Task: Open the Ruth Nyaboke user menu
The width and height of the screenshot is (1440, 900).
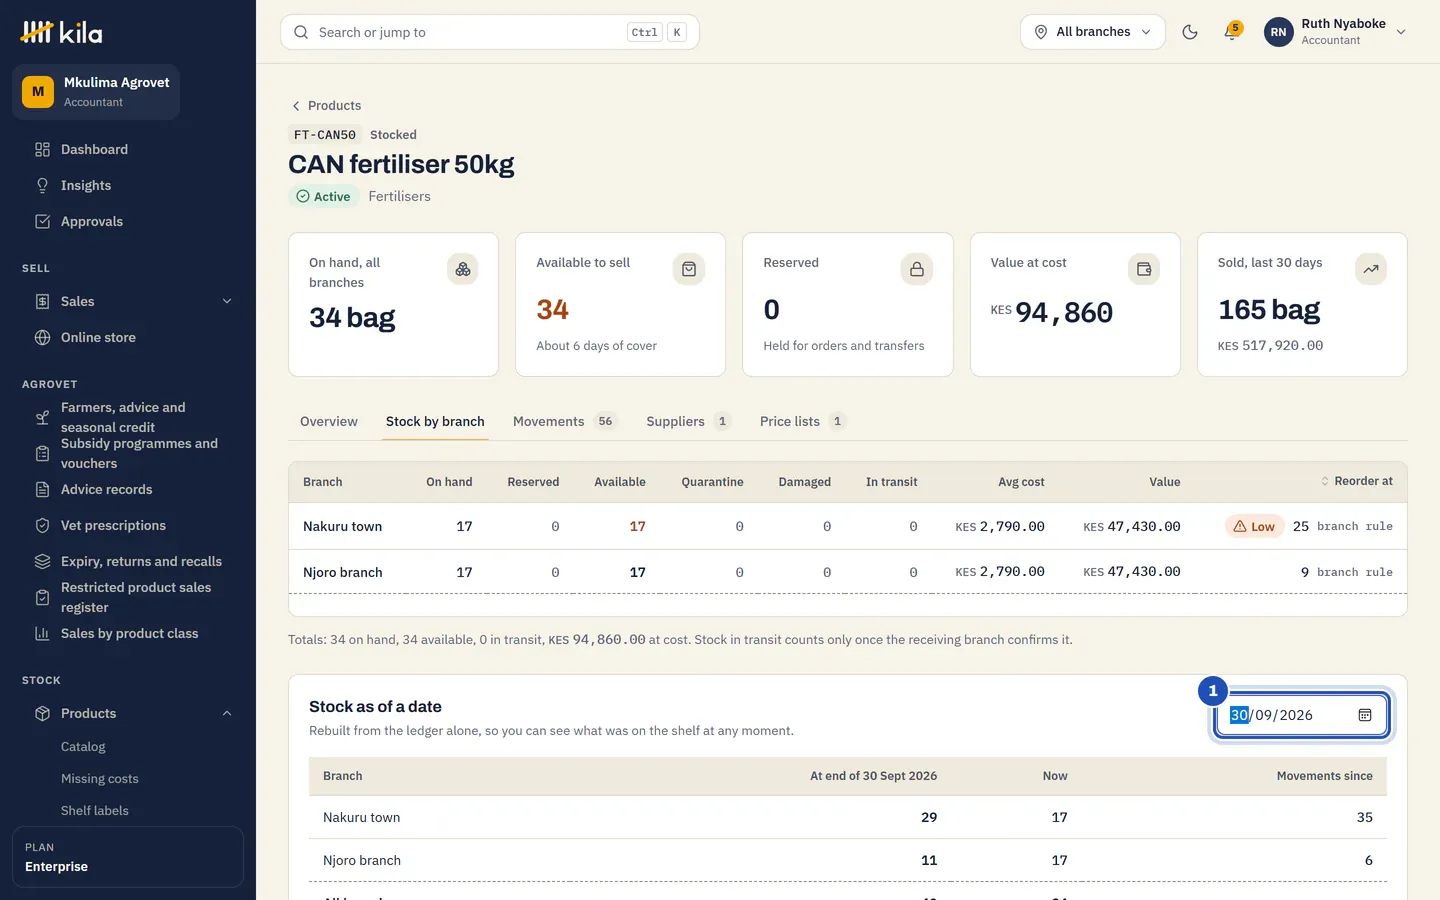Action: coord(1336,32)
